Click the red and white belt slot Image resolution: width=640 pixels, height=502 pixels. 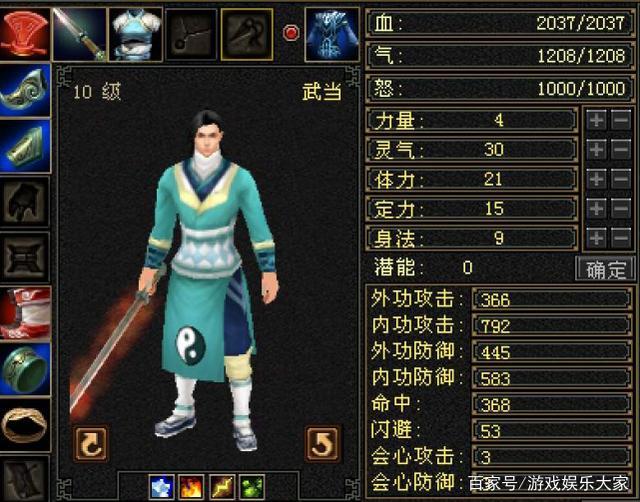[25, 313]
